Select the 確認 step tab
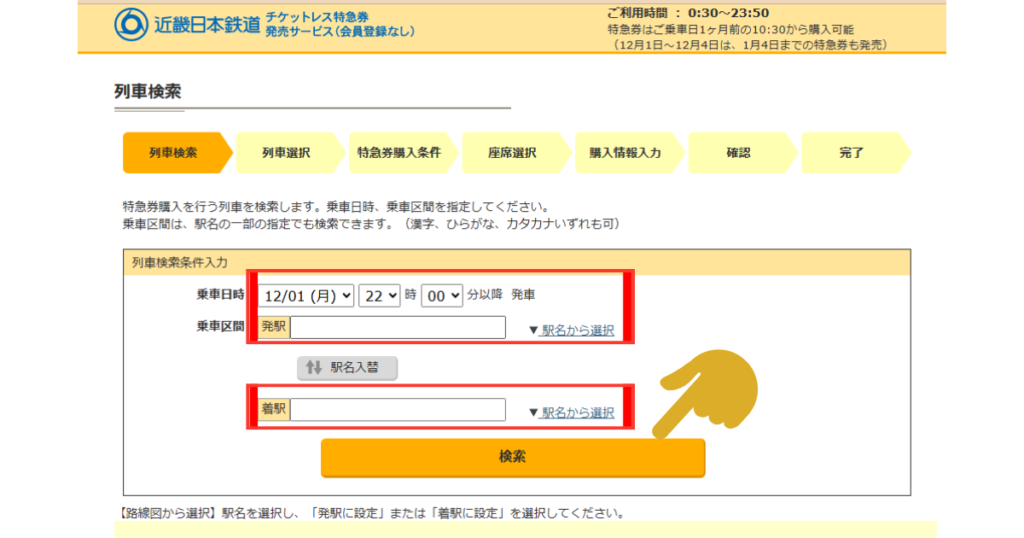 point(738,153)
